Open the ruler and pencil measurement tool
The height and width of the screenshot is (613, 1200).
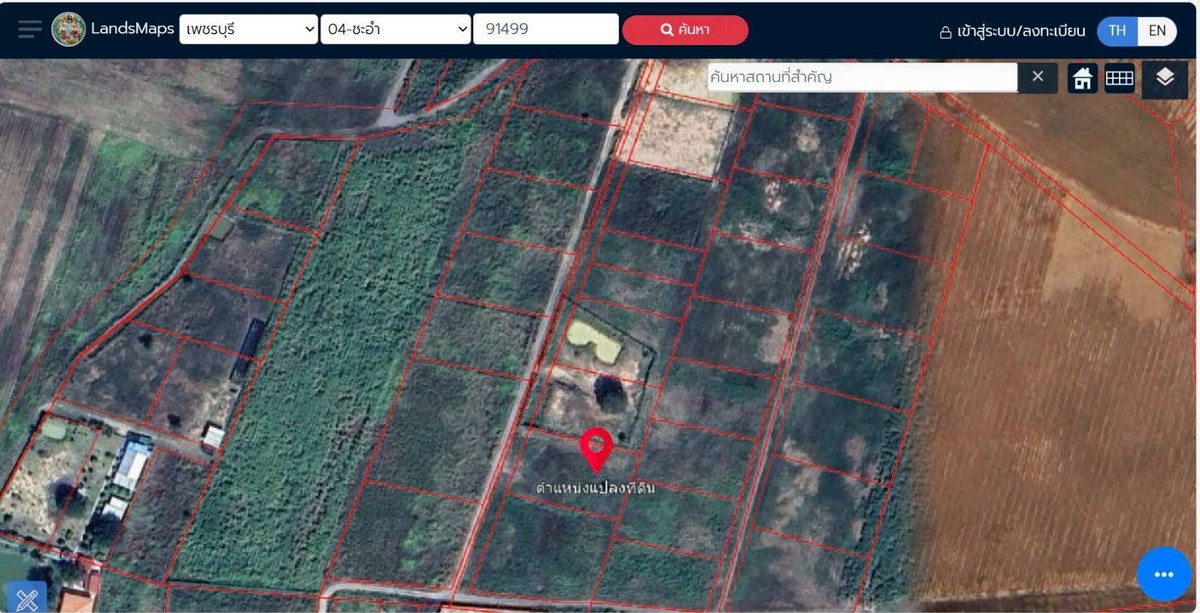click(26, 598)
